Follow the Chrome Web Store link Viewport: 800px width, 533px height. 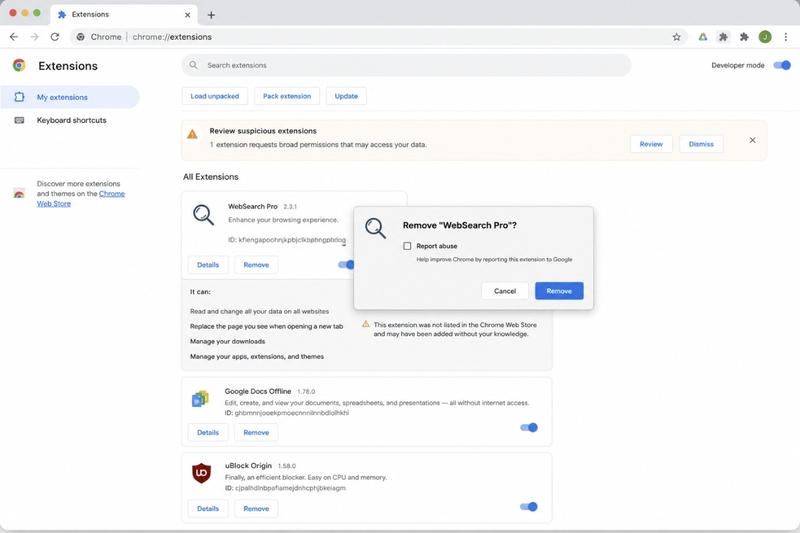click(81, 198)
